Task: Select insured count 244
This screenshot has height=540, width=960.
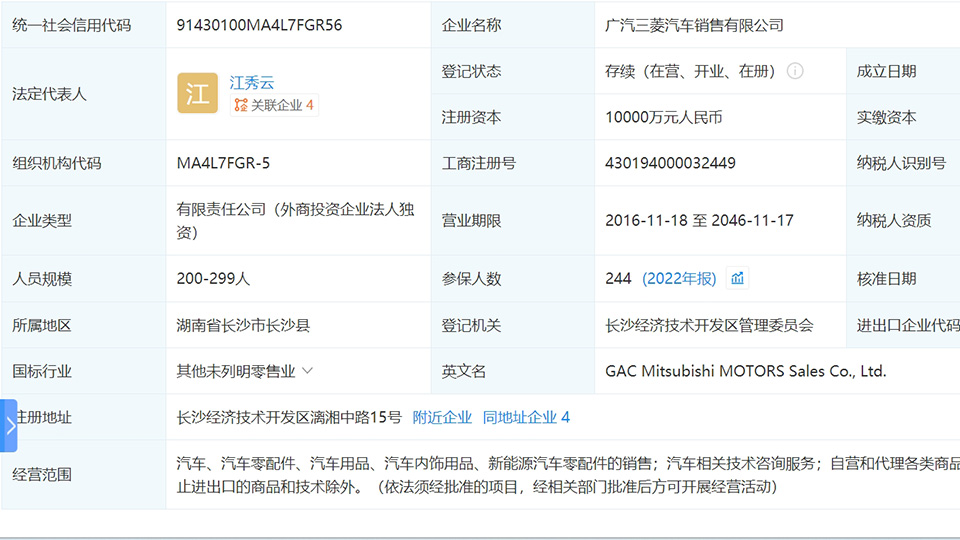Action: [618, 279]
